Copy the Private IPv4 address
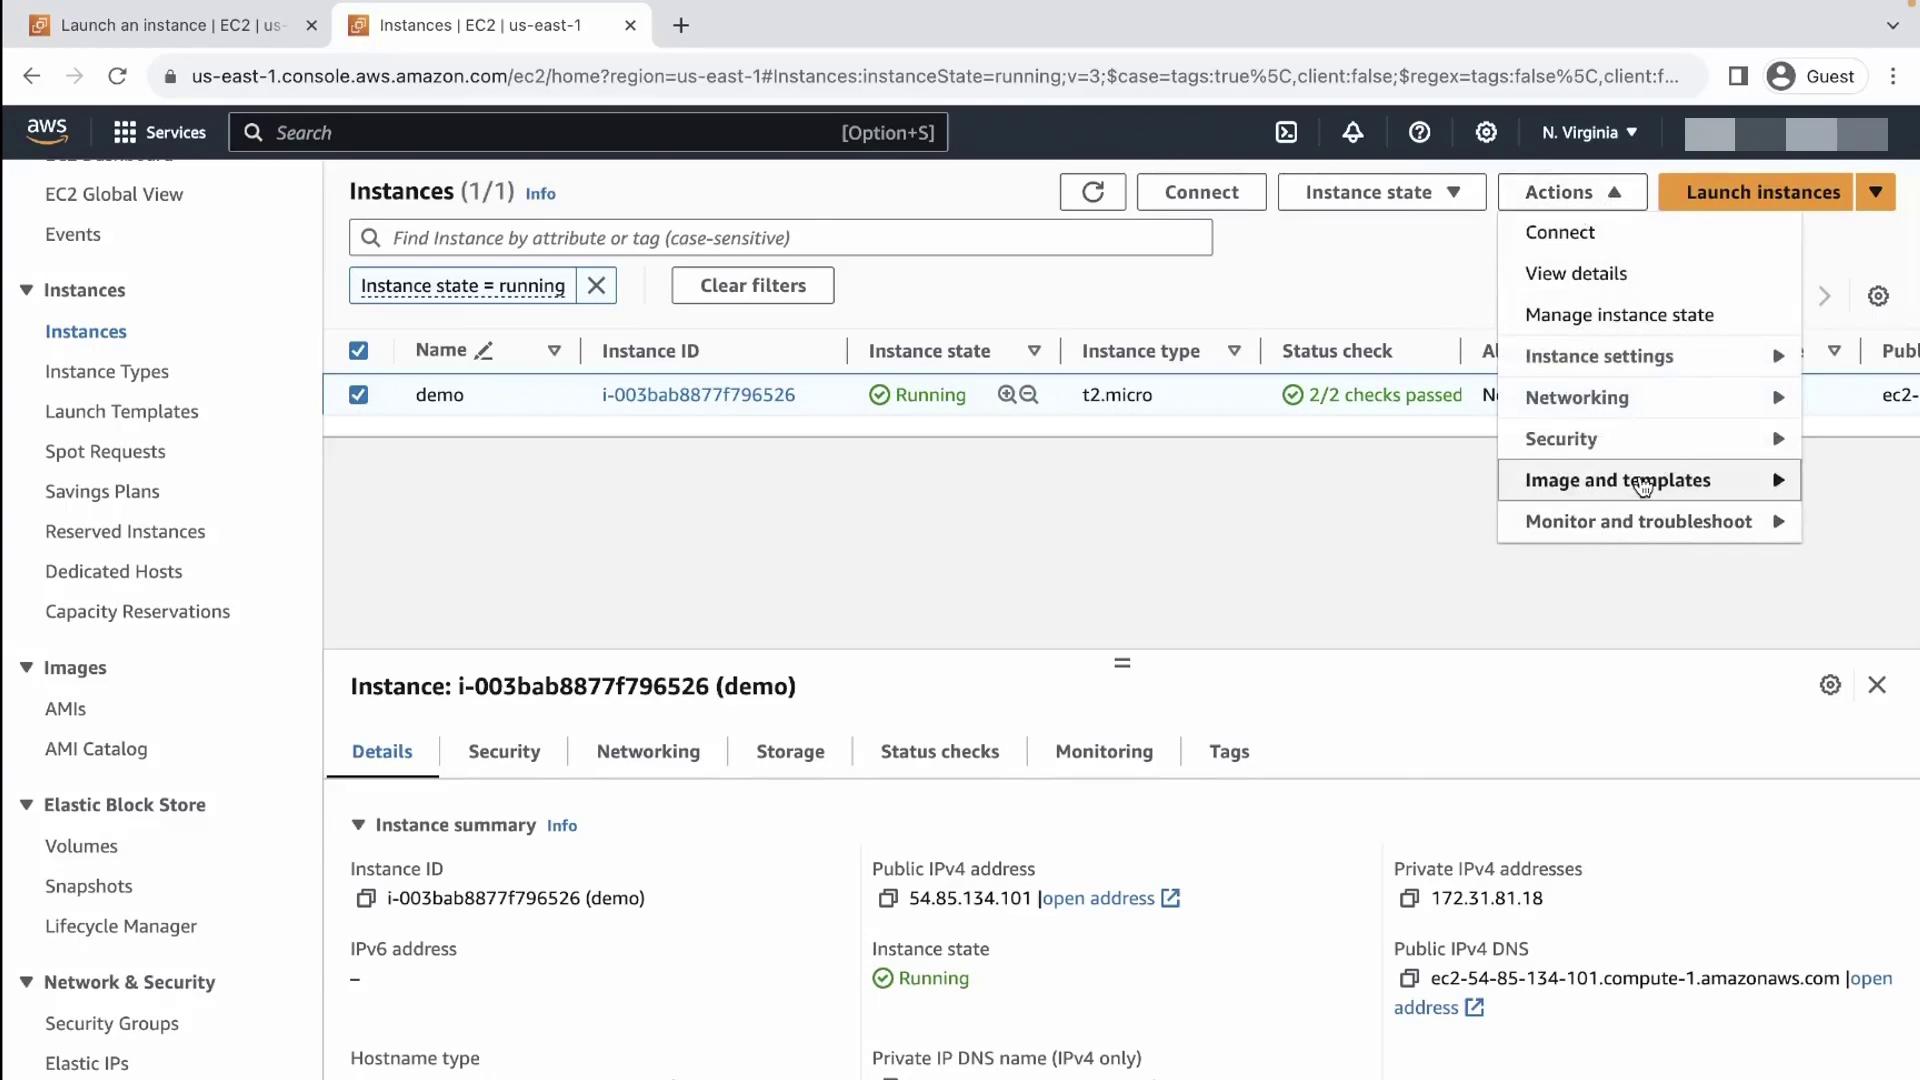The image size is (1920, 1080). pos(1409,898)
